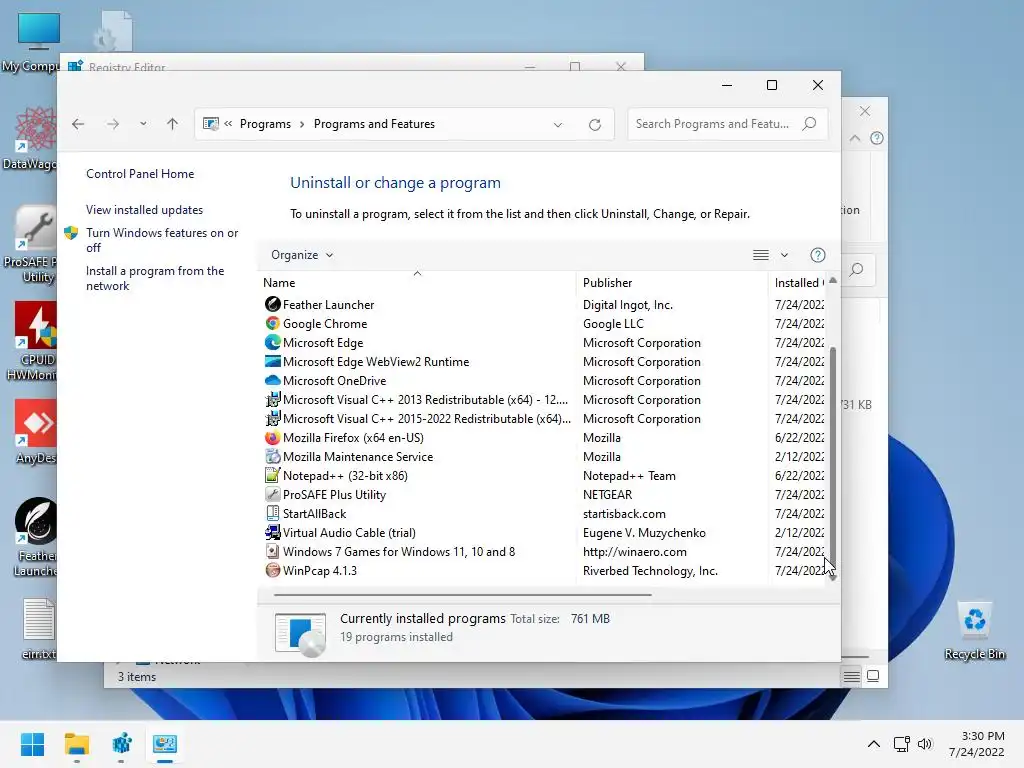Go up one level with the Up arrow
Viewport: 1024px width, 768px height.
tap(172, 124)
